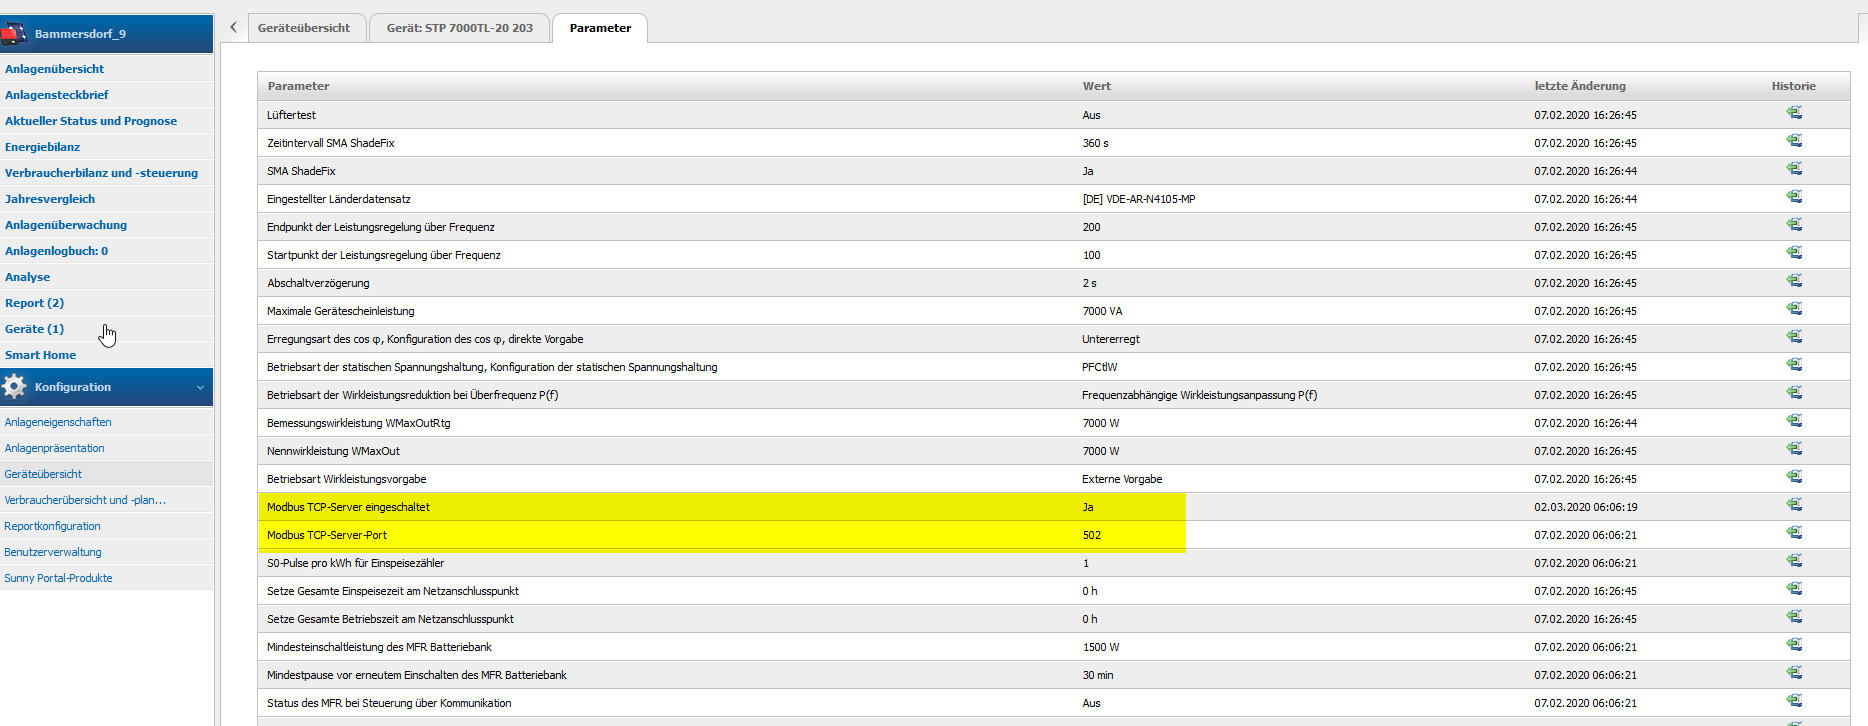Image resolution: width=1868 pixels, height=726 pixels.
Task: Open Verbraucherbilanz und -steuerung
Action: [102, 173]
